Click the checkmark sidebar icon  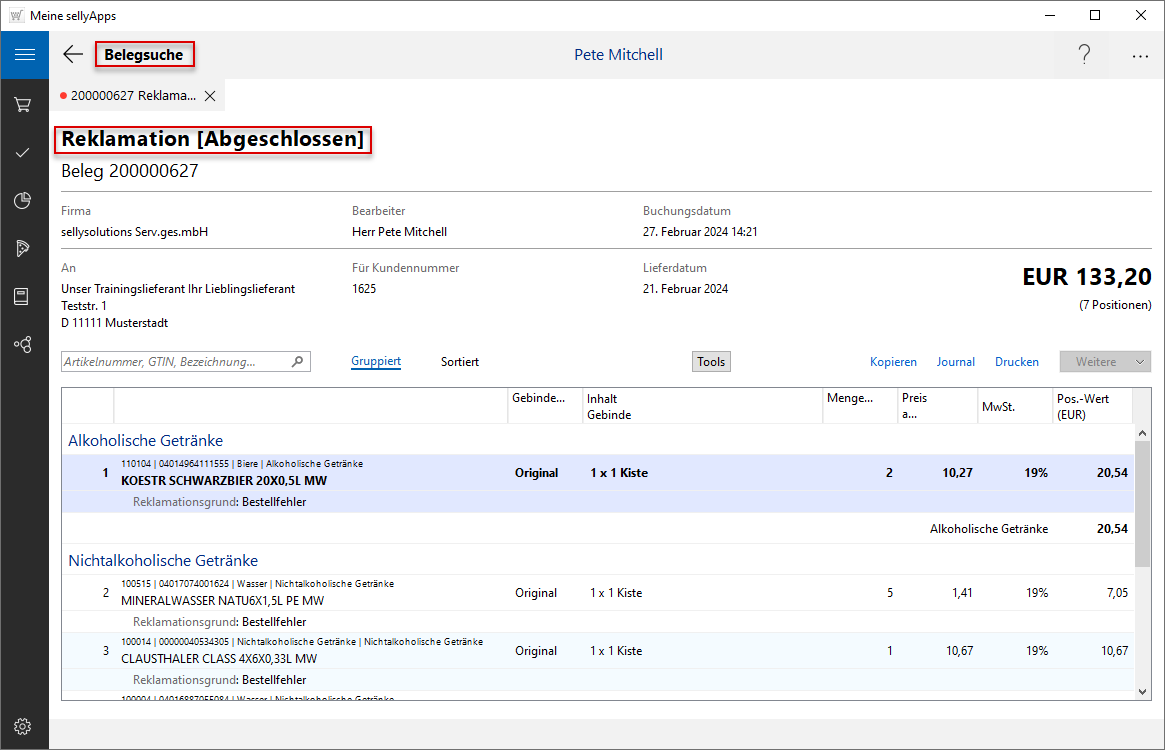coord(24,152)
